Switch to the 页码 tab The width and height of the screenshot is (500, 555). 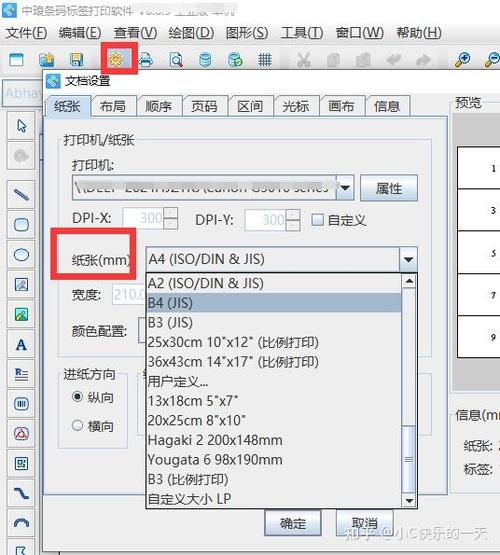coord(204,106)
